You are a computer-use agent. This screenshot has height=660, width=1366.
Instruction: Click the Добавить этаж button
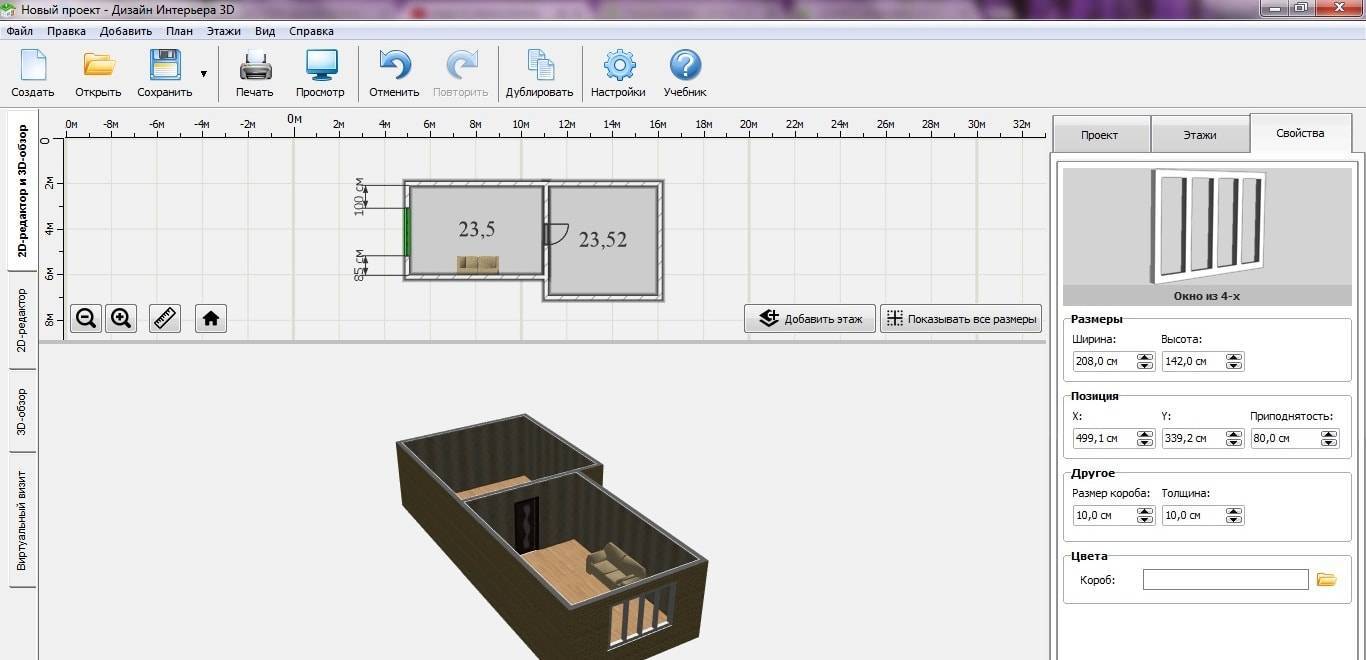coord(810,319)
